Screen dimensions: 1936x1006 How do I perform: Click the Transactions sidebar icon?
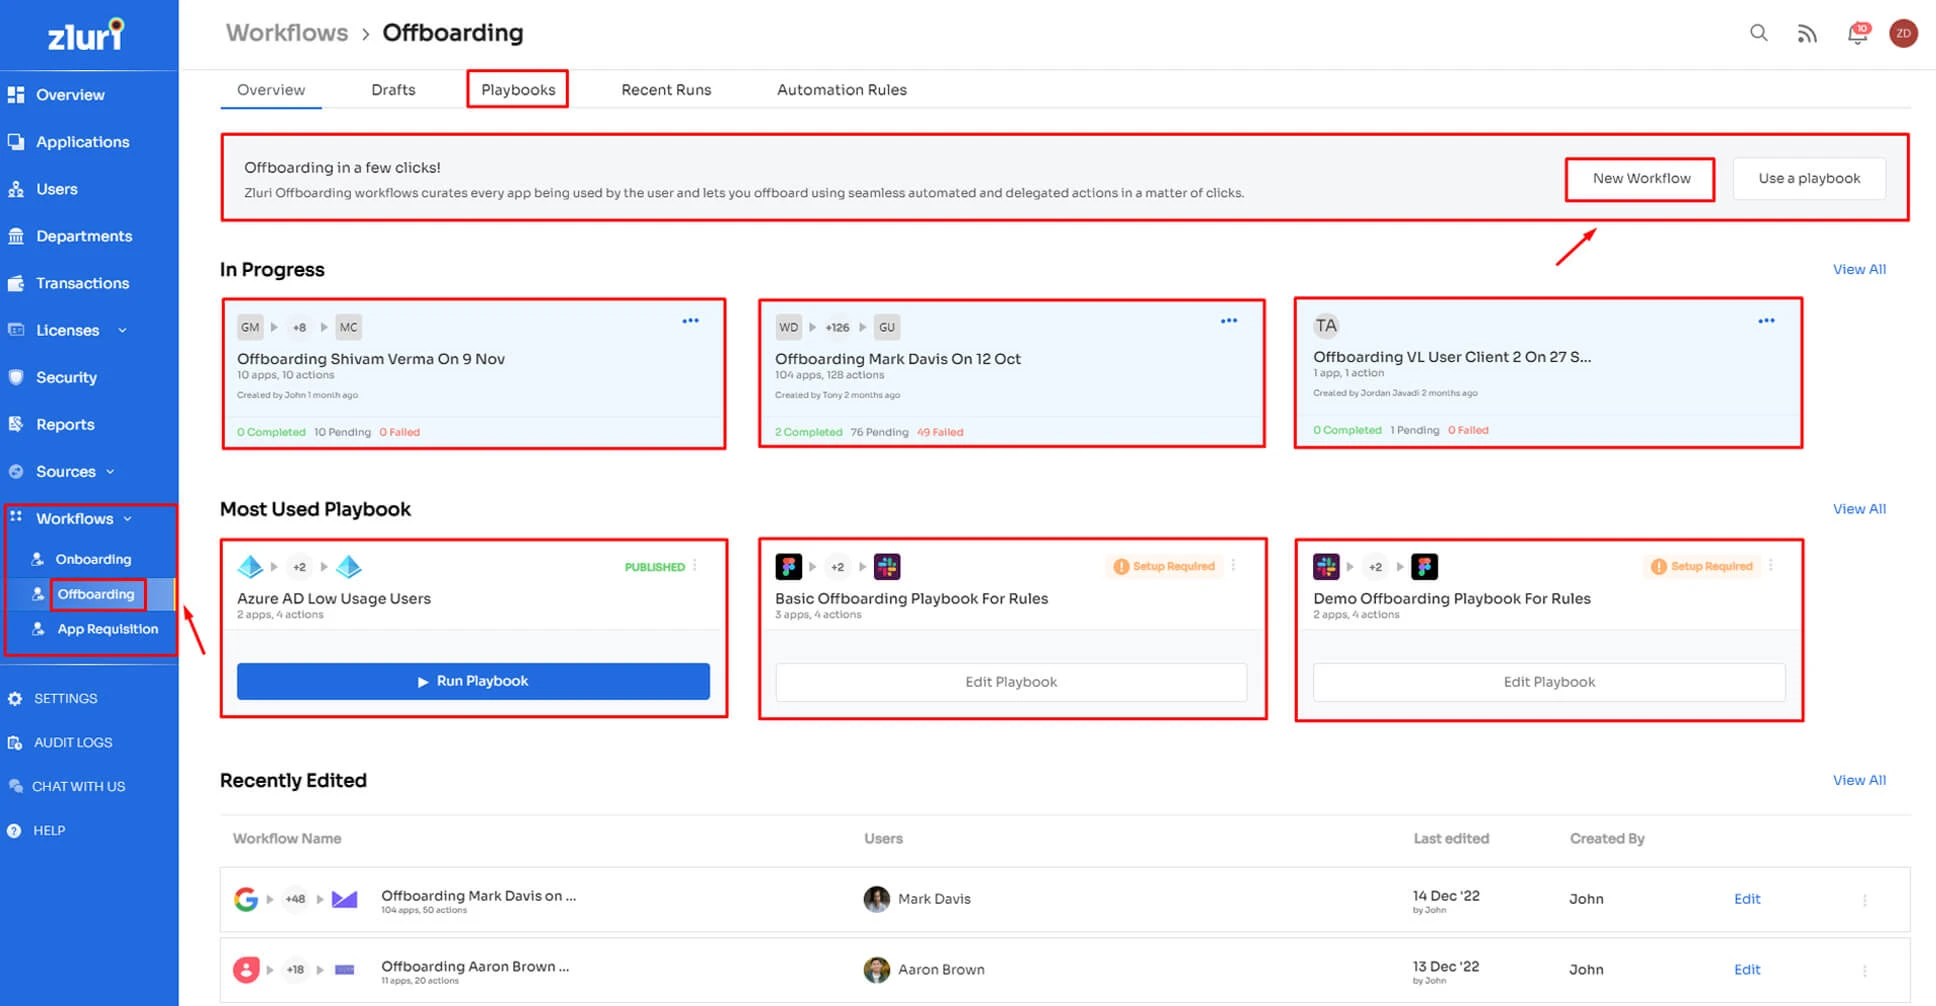tap(82, 283)
